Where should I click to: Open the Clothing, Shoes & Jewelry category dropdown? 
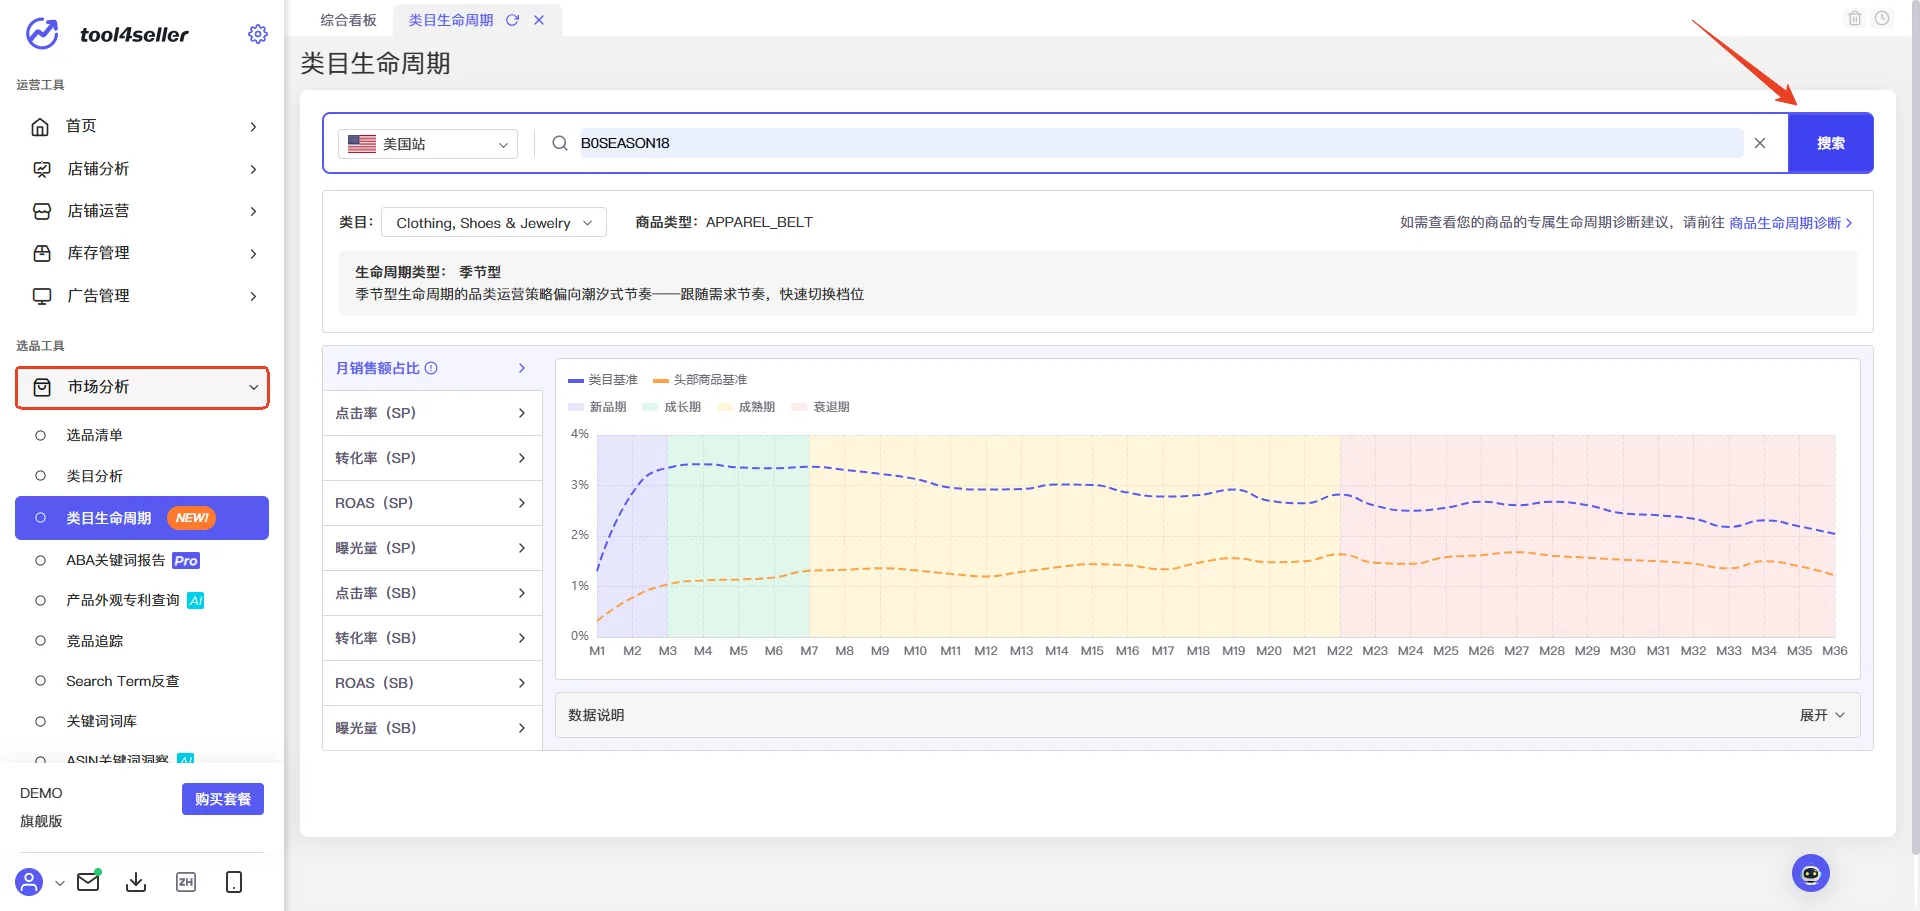click(494, 223)
